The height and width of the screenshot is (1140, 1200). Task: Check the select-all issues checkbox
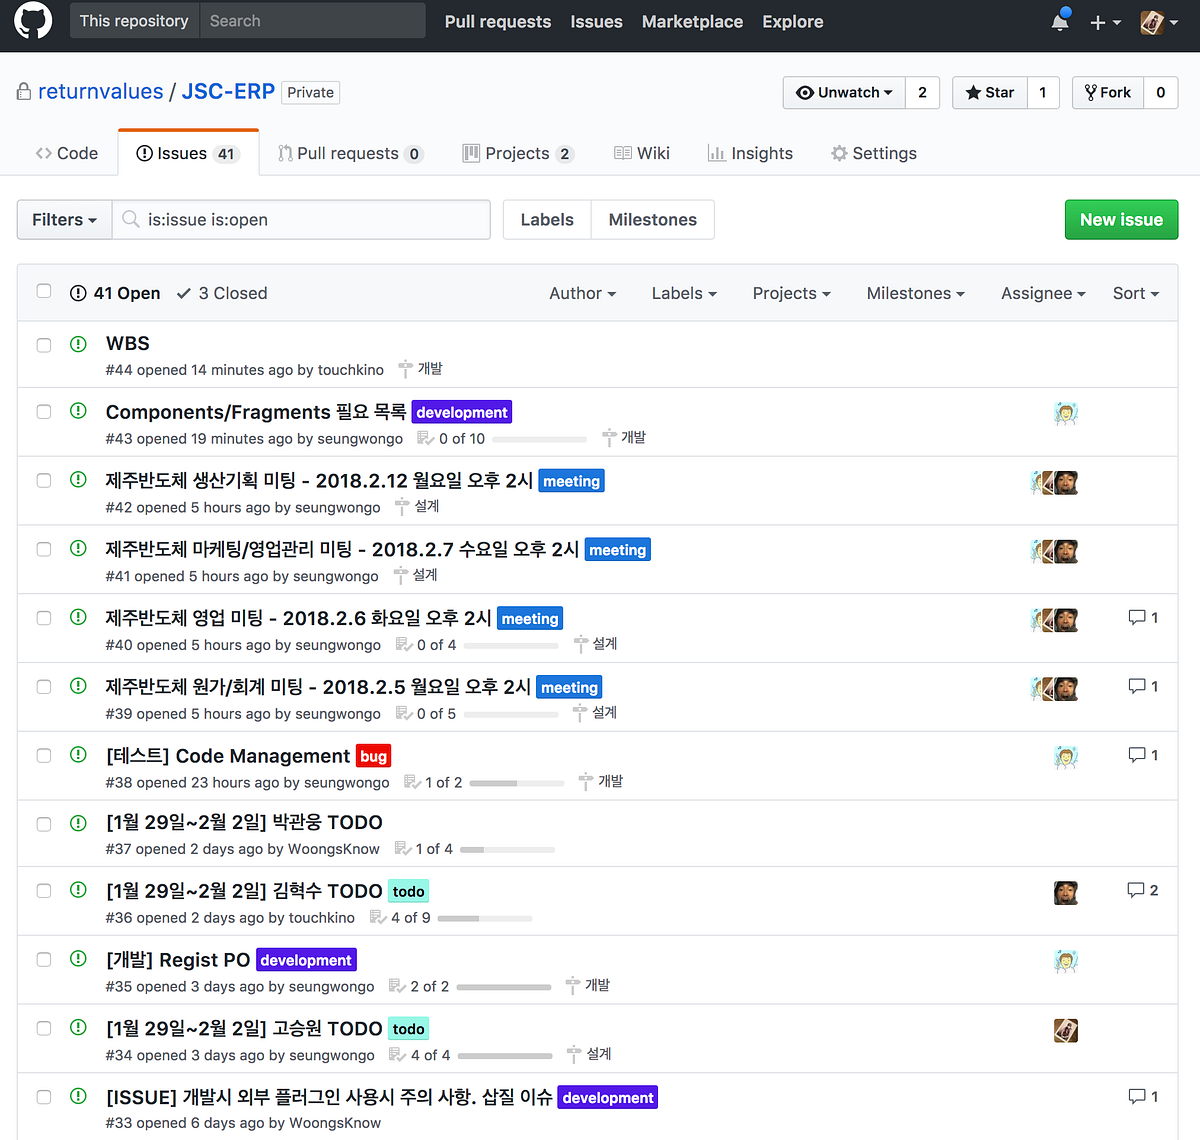43,290
